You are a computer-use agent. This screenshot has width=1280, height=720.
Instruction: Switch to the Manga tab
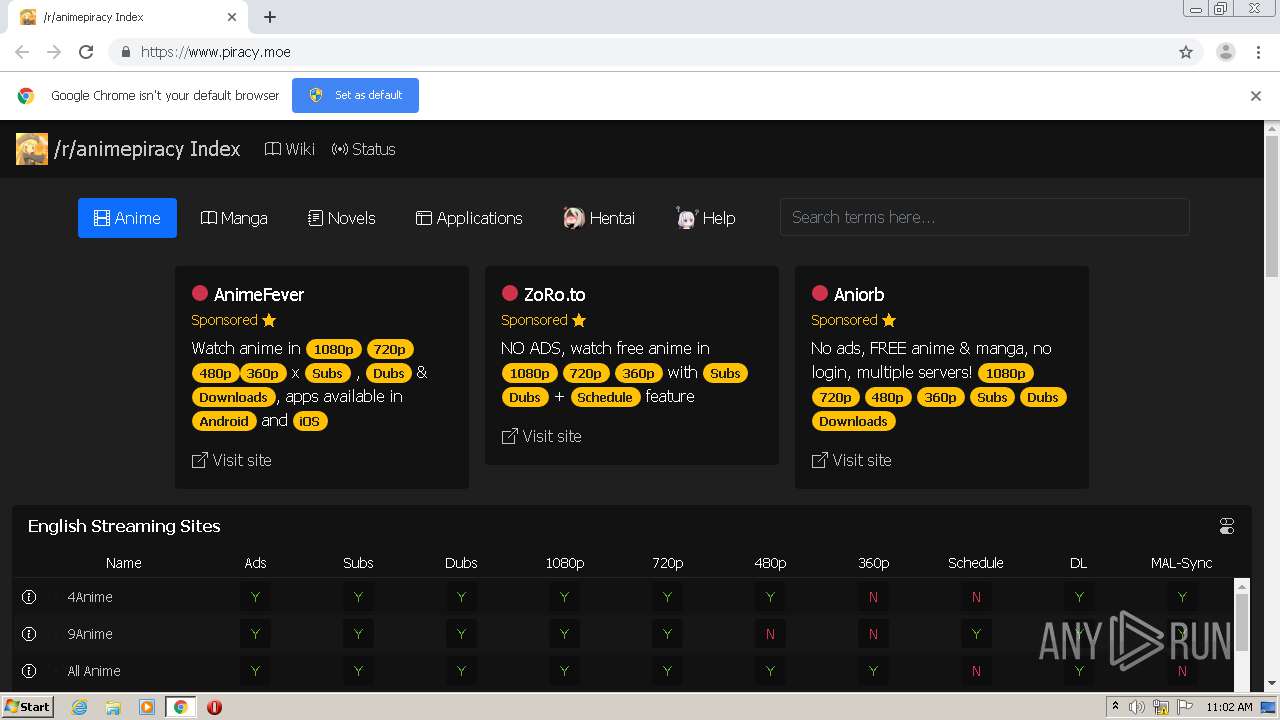234,218
